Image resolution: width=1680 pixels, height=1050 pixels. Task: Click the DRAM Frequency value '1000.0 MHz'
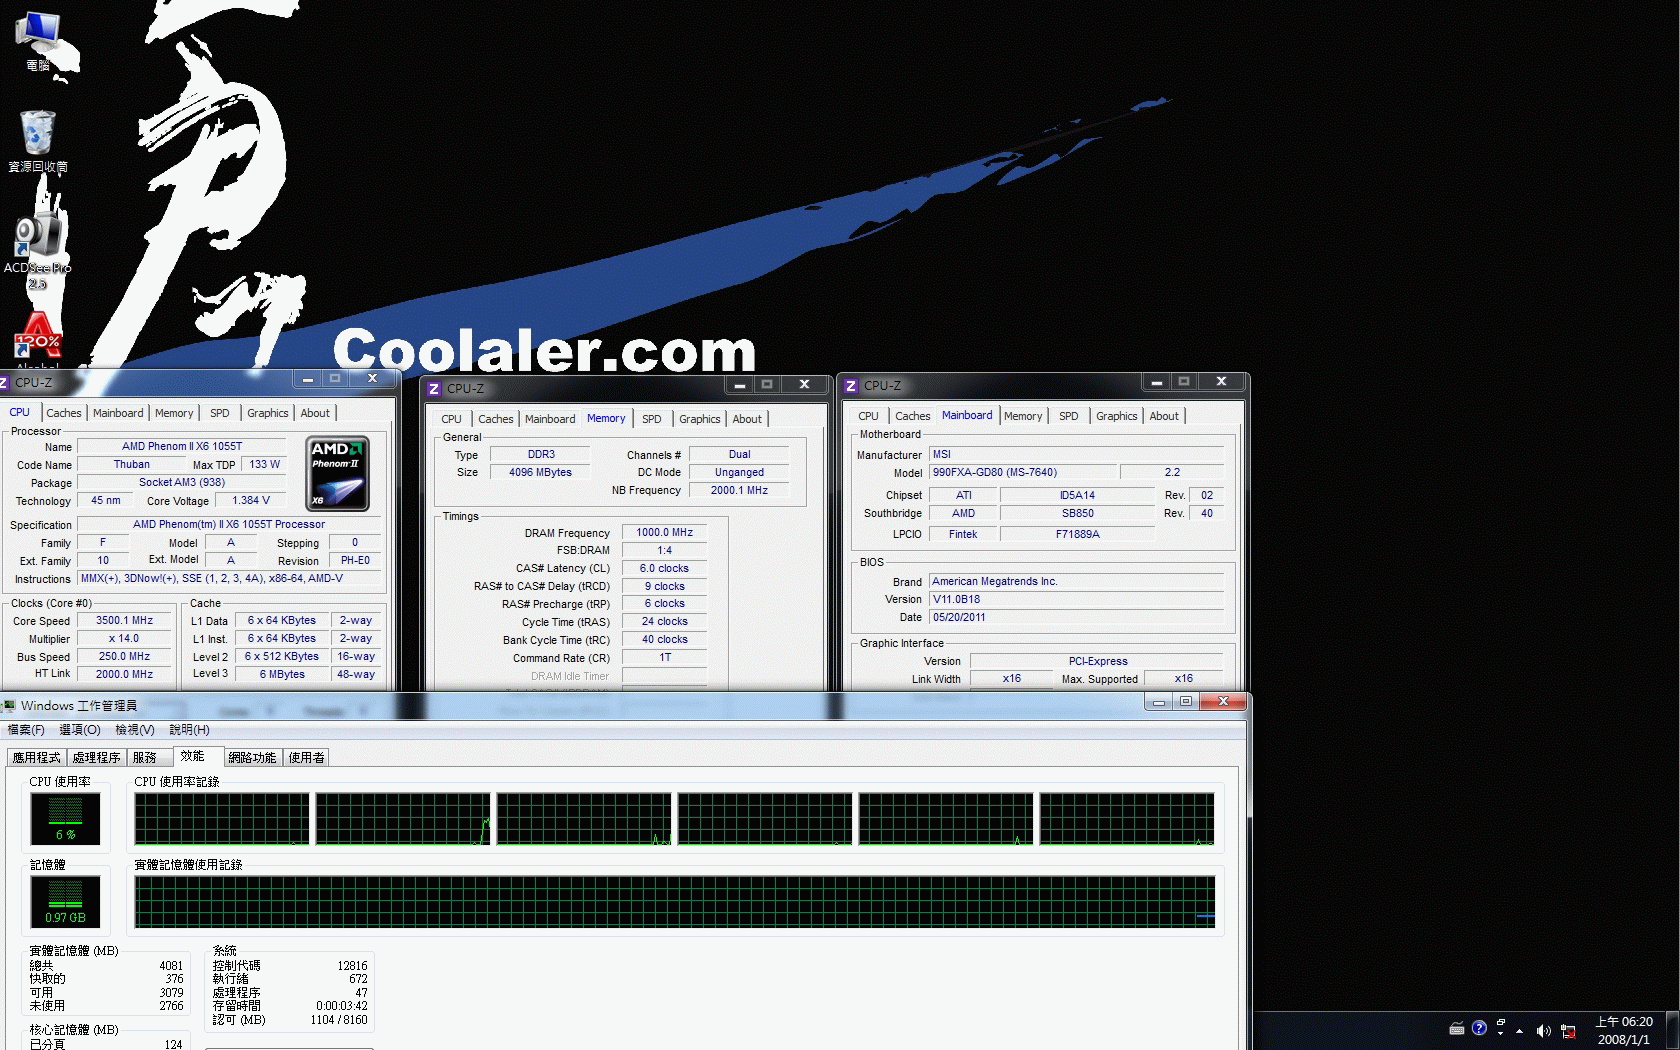pos(664,533)
